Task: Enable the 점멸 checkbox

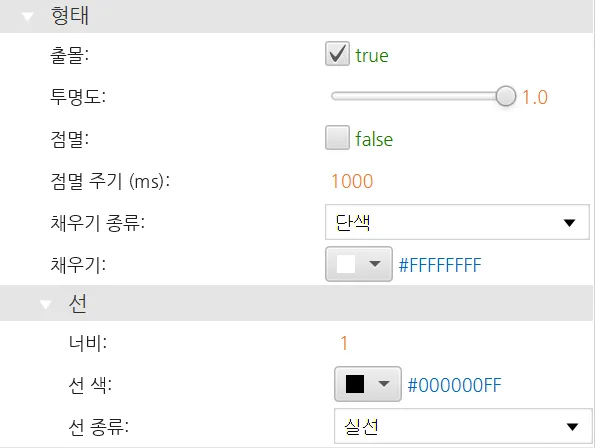Action: pos(337,137)
